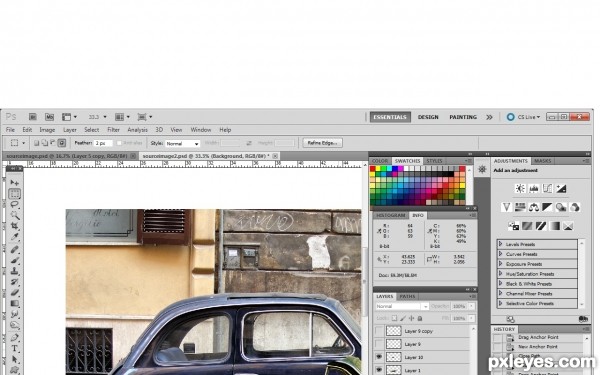This screenshot has height=375, width=600.
Task: Expand Curves Presets
Action: (x=501, y=254)
